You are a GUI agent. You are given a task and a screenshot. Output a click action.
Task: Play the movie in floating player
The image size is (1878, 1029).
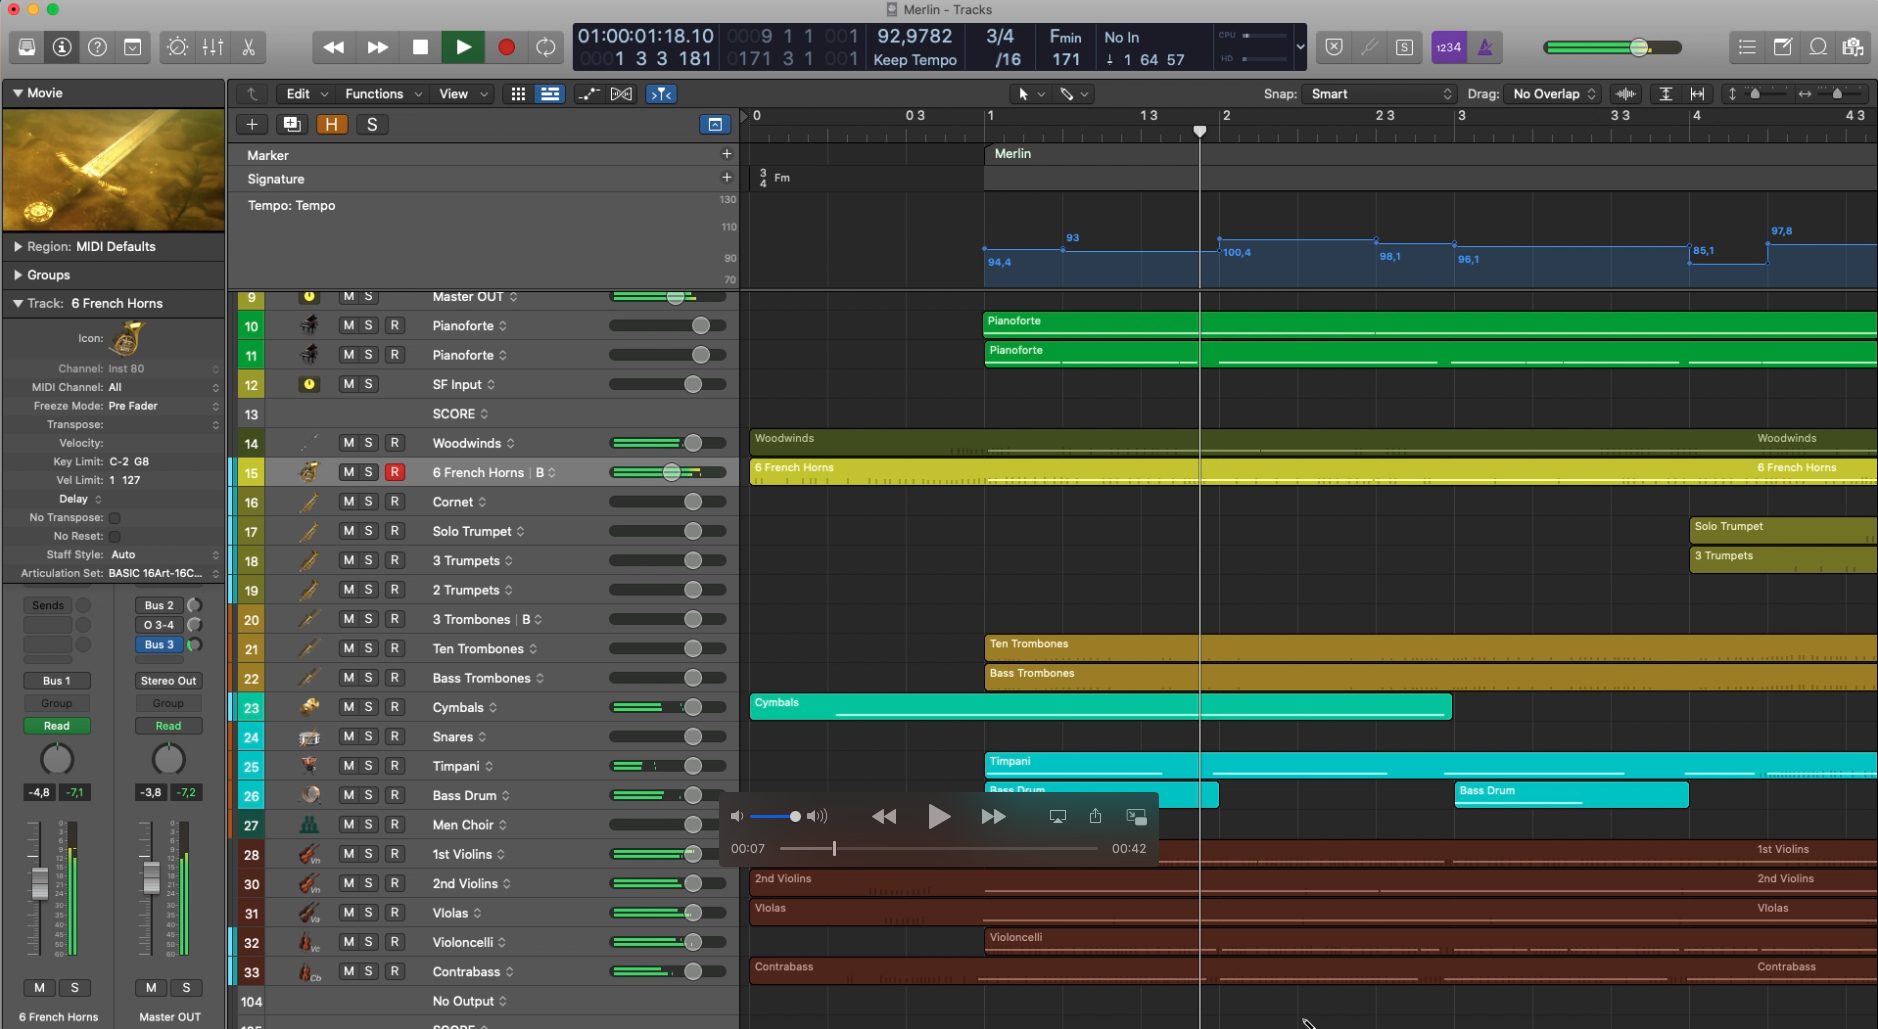[x=938, y=817]
